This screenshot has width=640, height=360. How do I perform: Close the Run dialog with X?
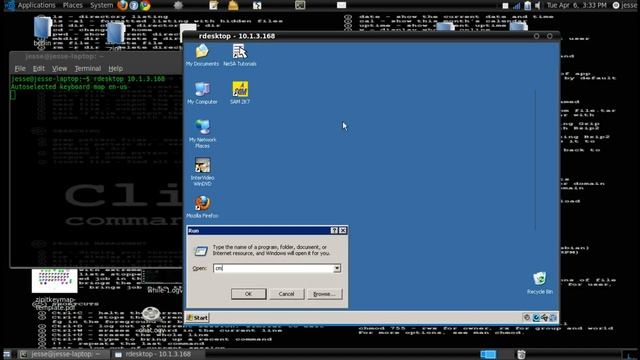click(343, 231)
